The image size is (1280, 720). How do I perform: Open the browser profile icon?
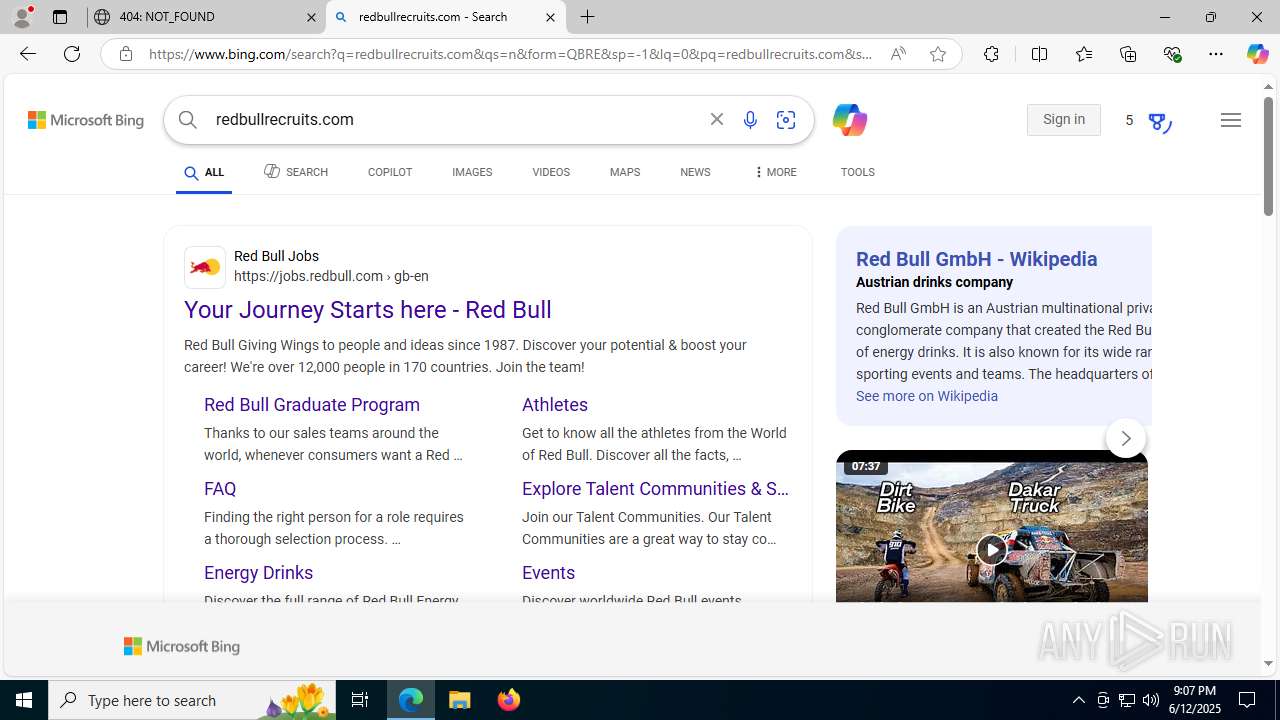[22, 17]
